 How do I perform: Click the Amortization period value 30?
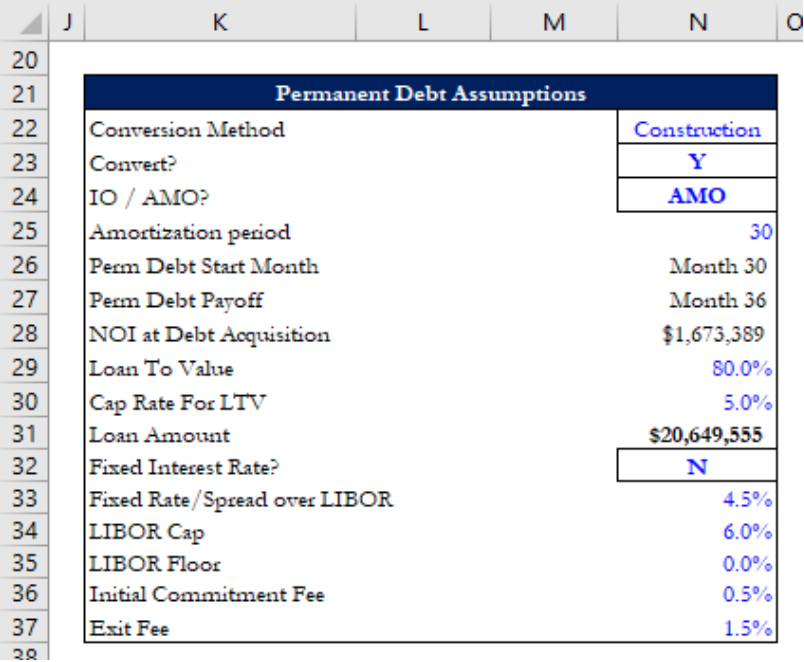697,231
